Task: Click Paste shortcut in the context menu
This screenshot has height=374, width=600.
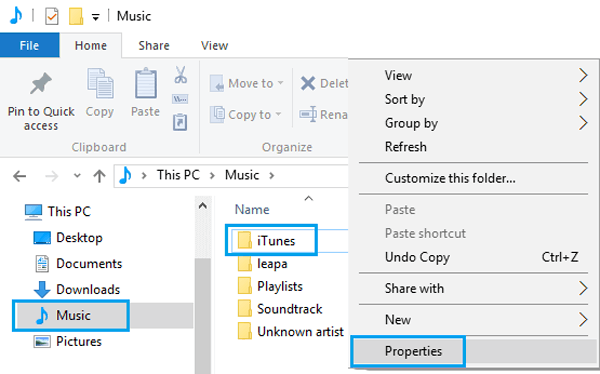Action: click(x=474, y=234)
